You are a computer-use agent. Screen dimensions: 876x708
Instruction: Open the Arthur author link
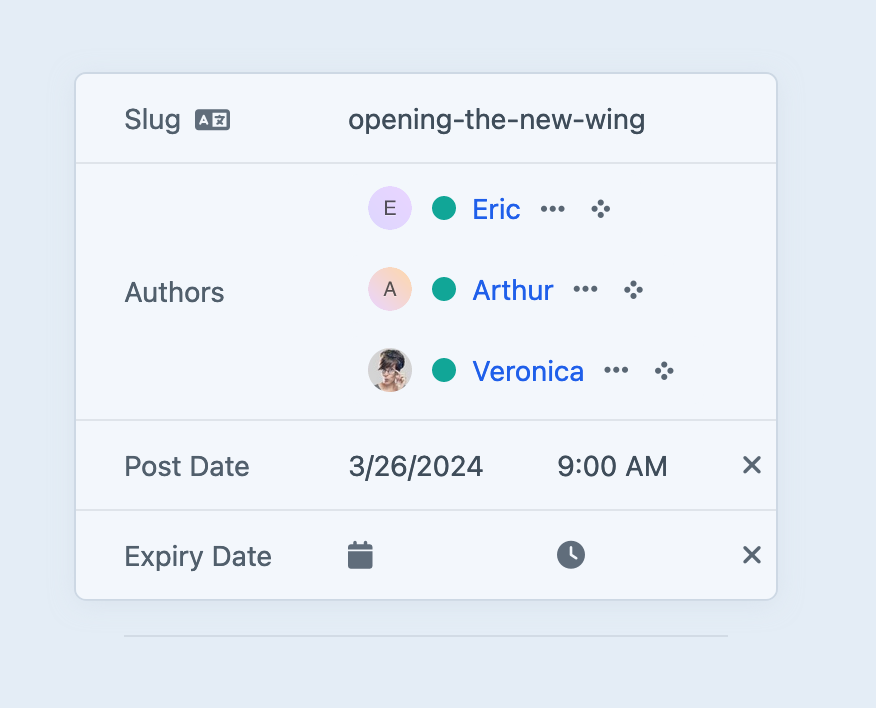[x=512, y=290]
